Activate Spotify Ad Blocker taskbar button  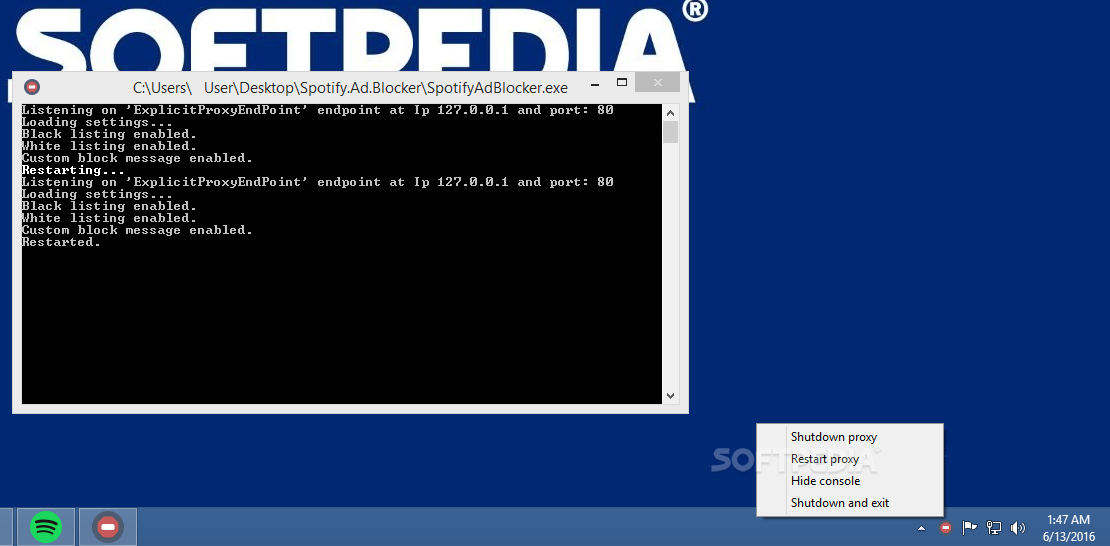pos(108,527)
